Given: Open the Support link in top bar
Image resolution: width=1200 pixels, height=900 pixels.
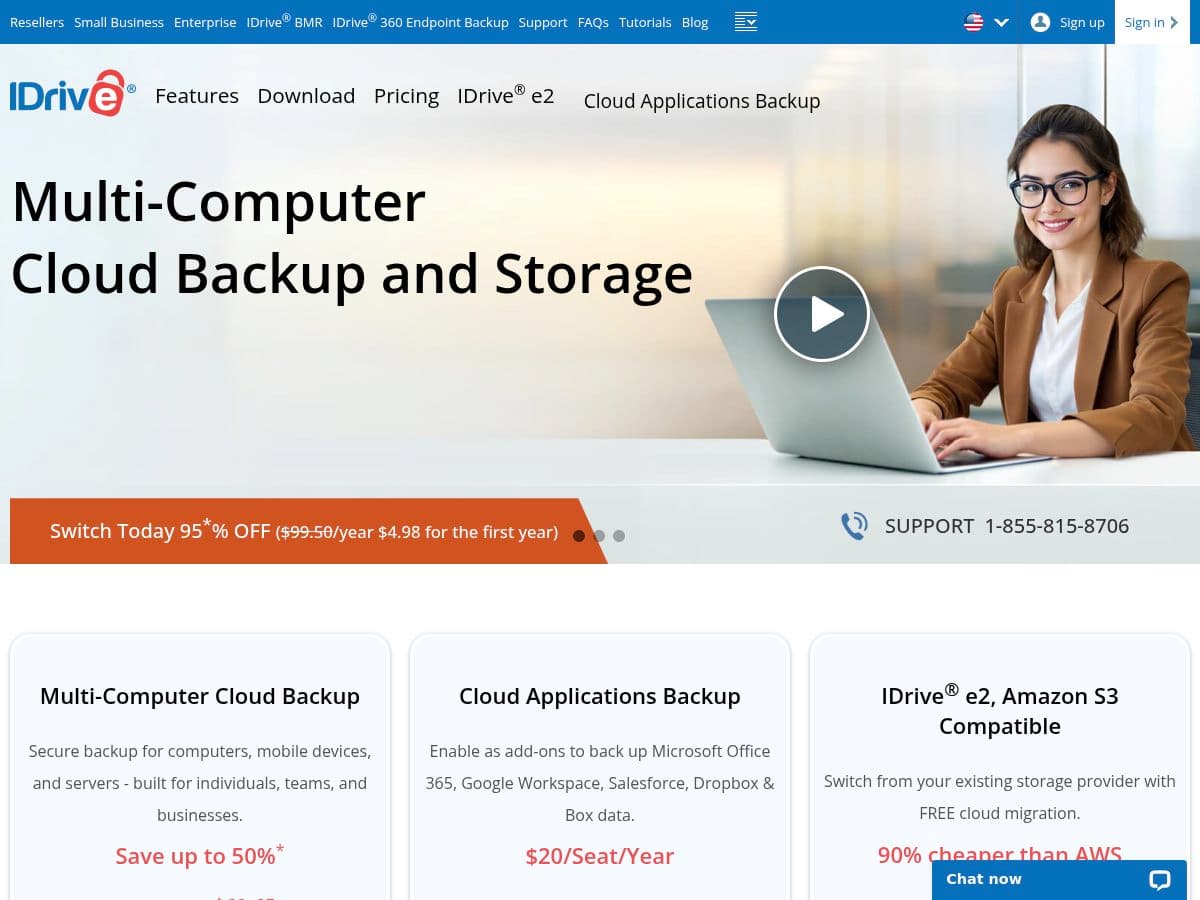Looking at the screenshot, I should (x=543, y=22).
